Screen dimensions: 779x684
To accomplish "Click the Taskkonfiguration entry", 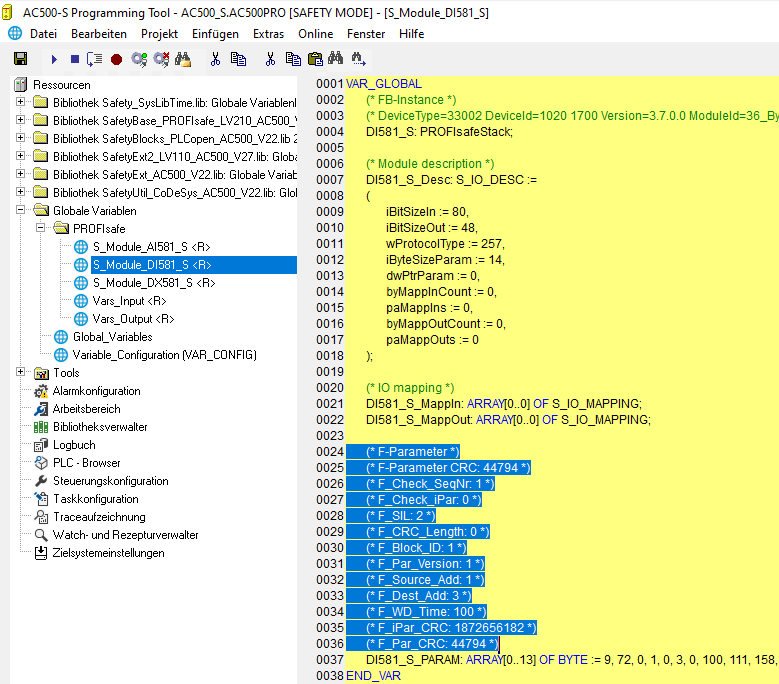I will point(95,499).
